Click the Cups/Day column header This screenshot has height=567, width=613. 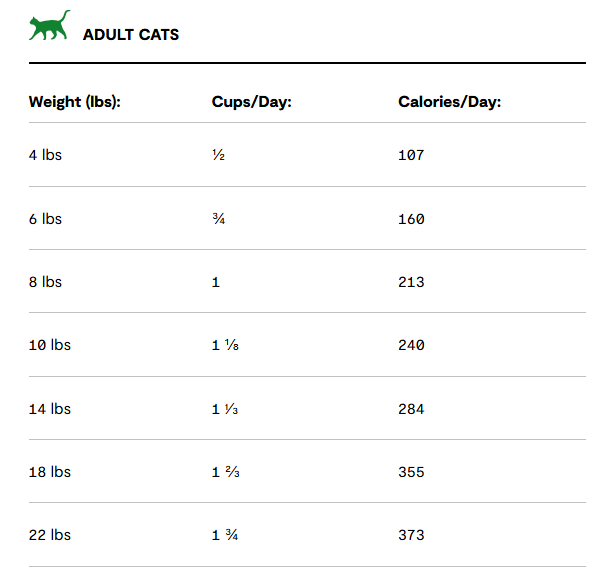click(252, 102)
